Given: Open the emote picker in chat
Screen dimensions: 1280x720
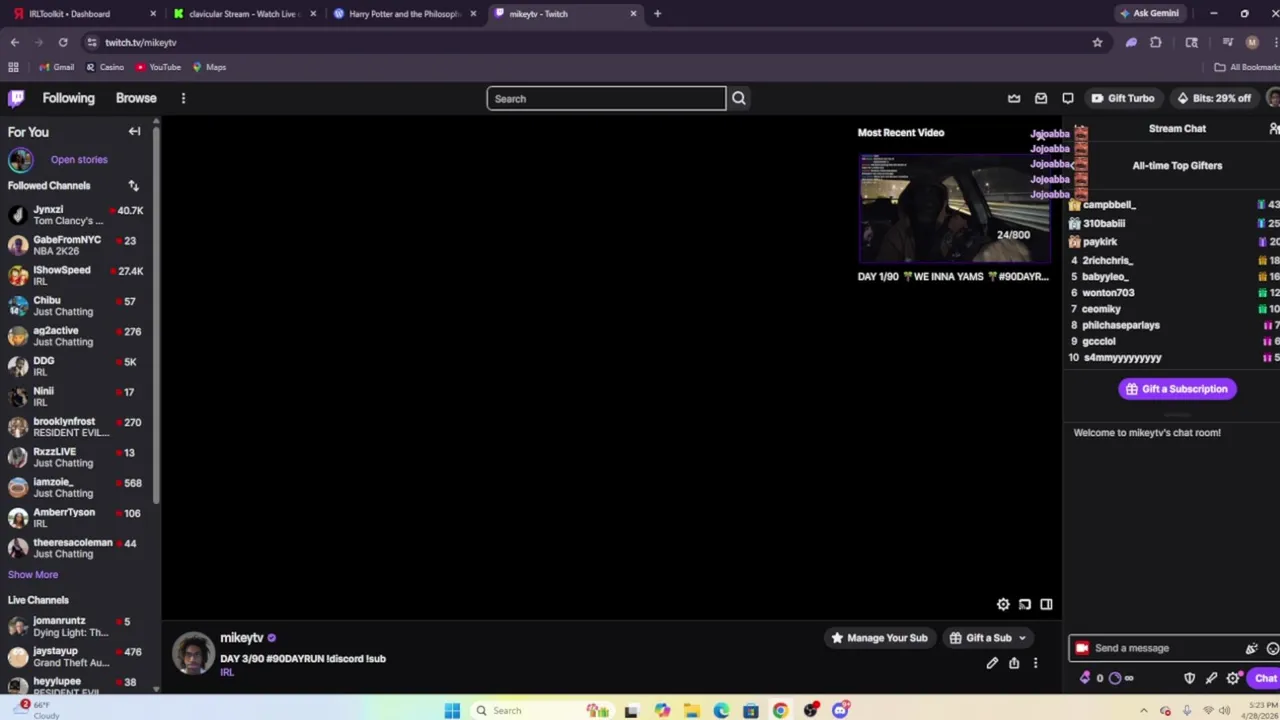Looking at the screenshot, I should pos(1273,648).
